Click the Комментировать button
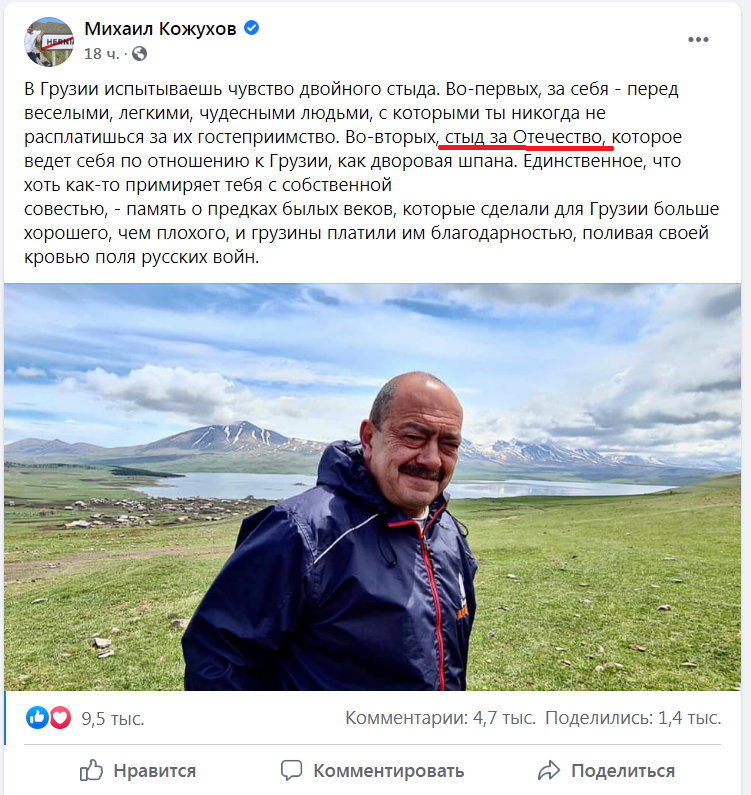The width and height of the screenshot is (751, 795). click(372, 771)
